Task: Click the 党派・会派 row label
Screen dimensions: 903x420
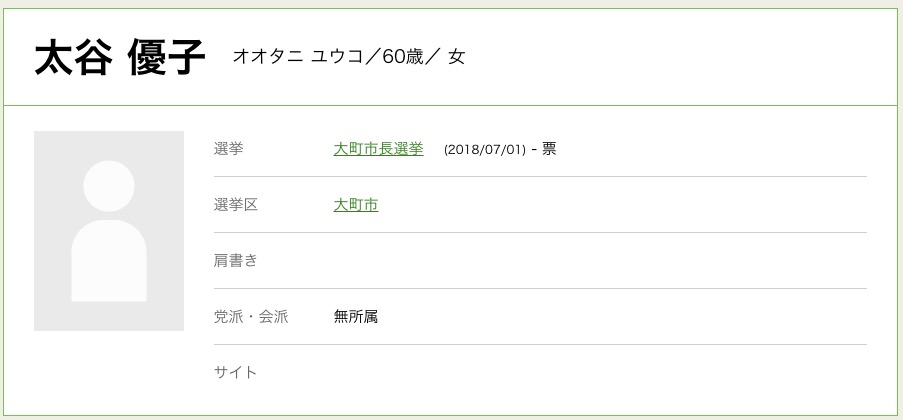Action: (x=251, y=317)
